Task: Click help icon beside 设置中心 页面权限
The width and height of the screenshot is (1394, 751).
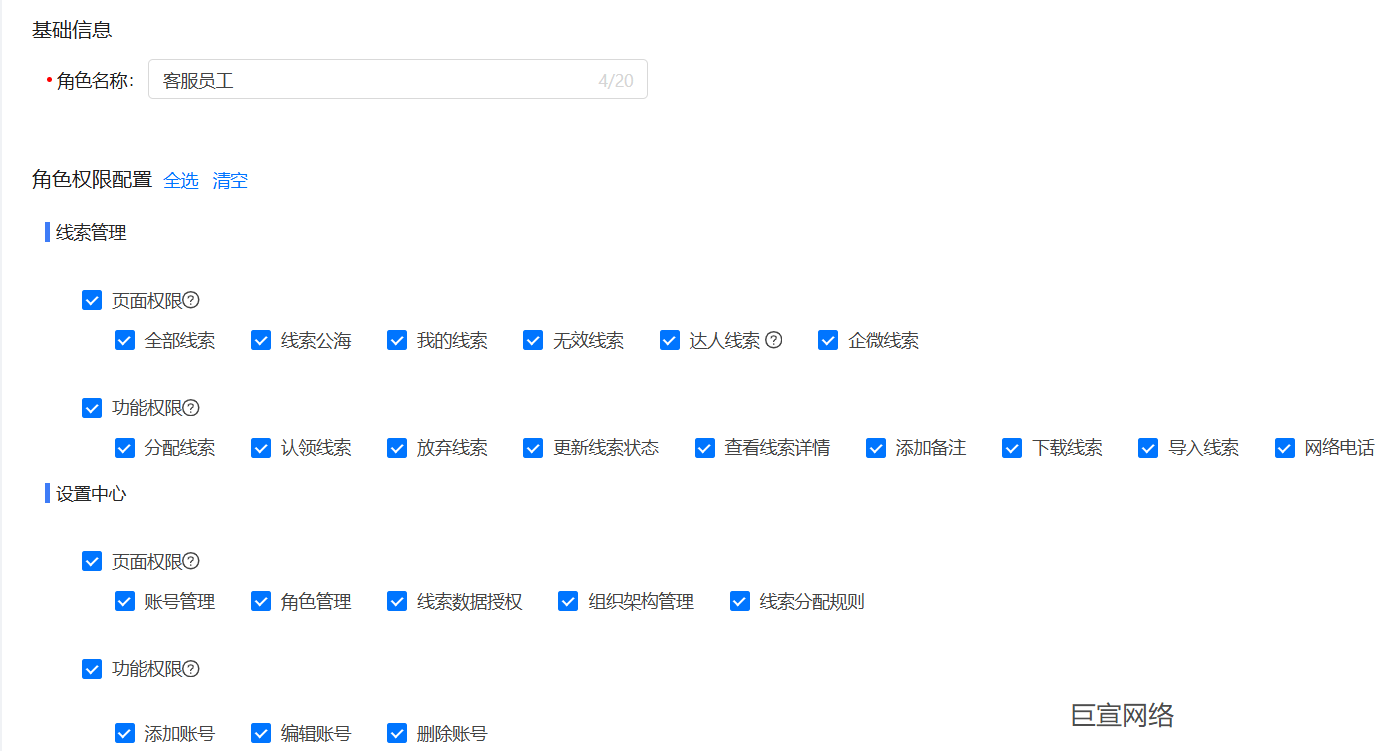Action: (x=191, y=561)
